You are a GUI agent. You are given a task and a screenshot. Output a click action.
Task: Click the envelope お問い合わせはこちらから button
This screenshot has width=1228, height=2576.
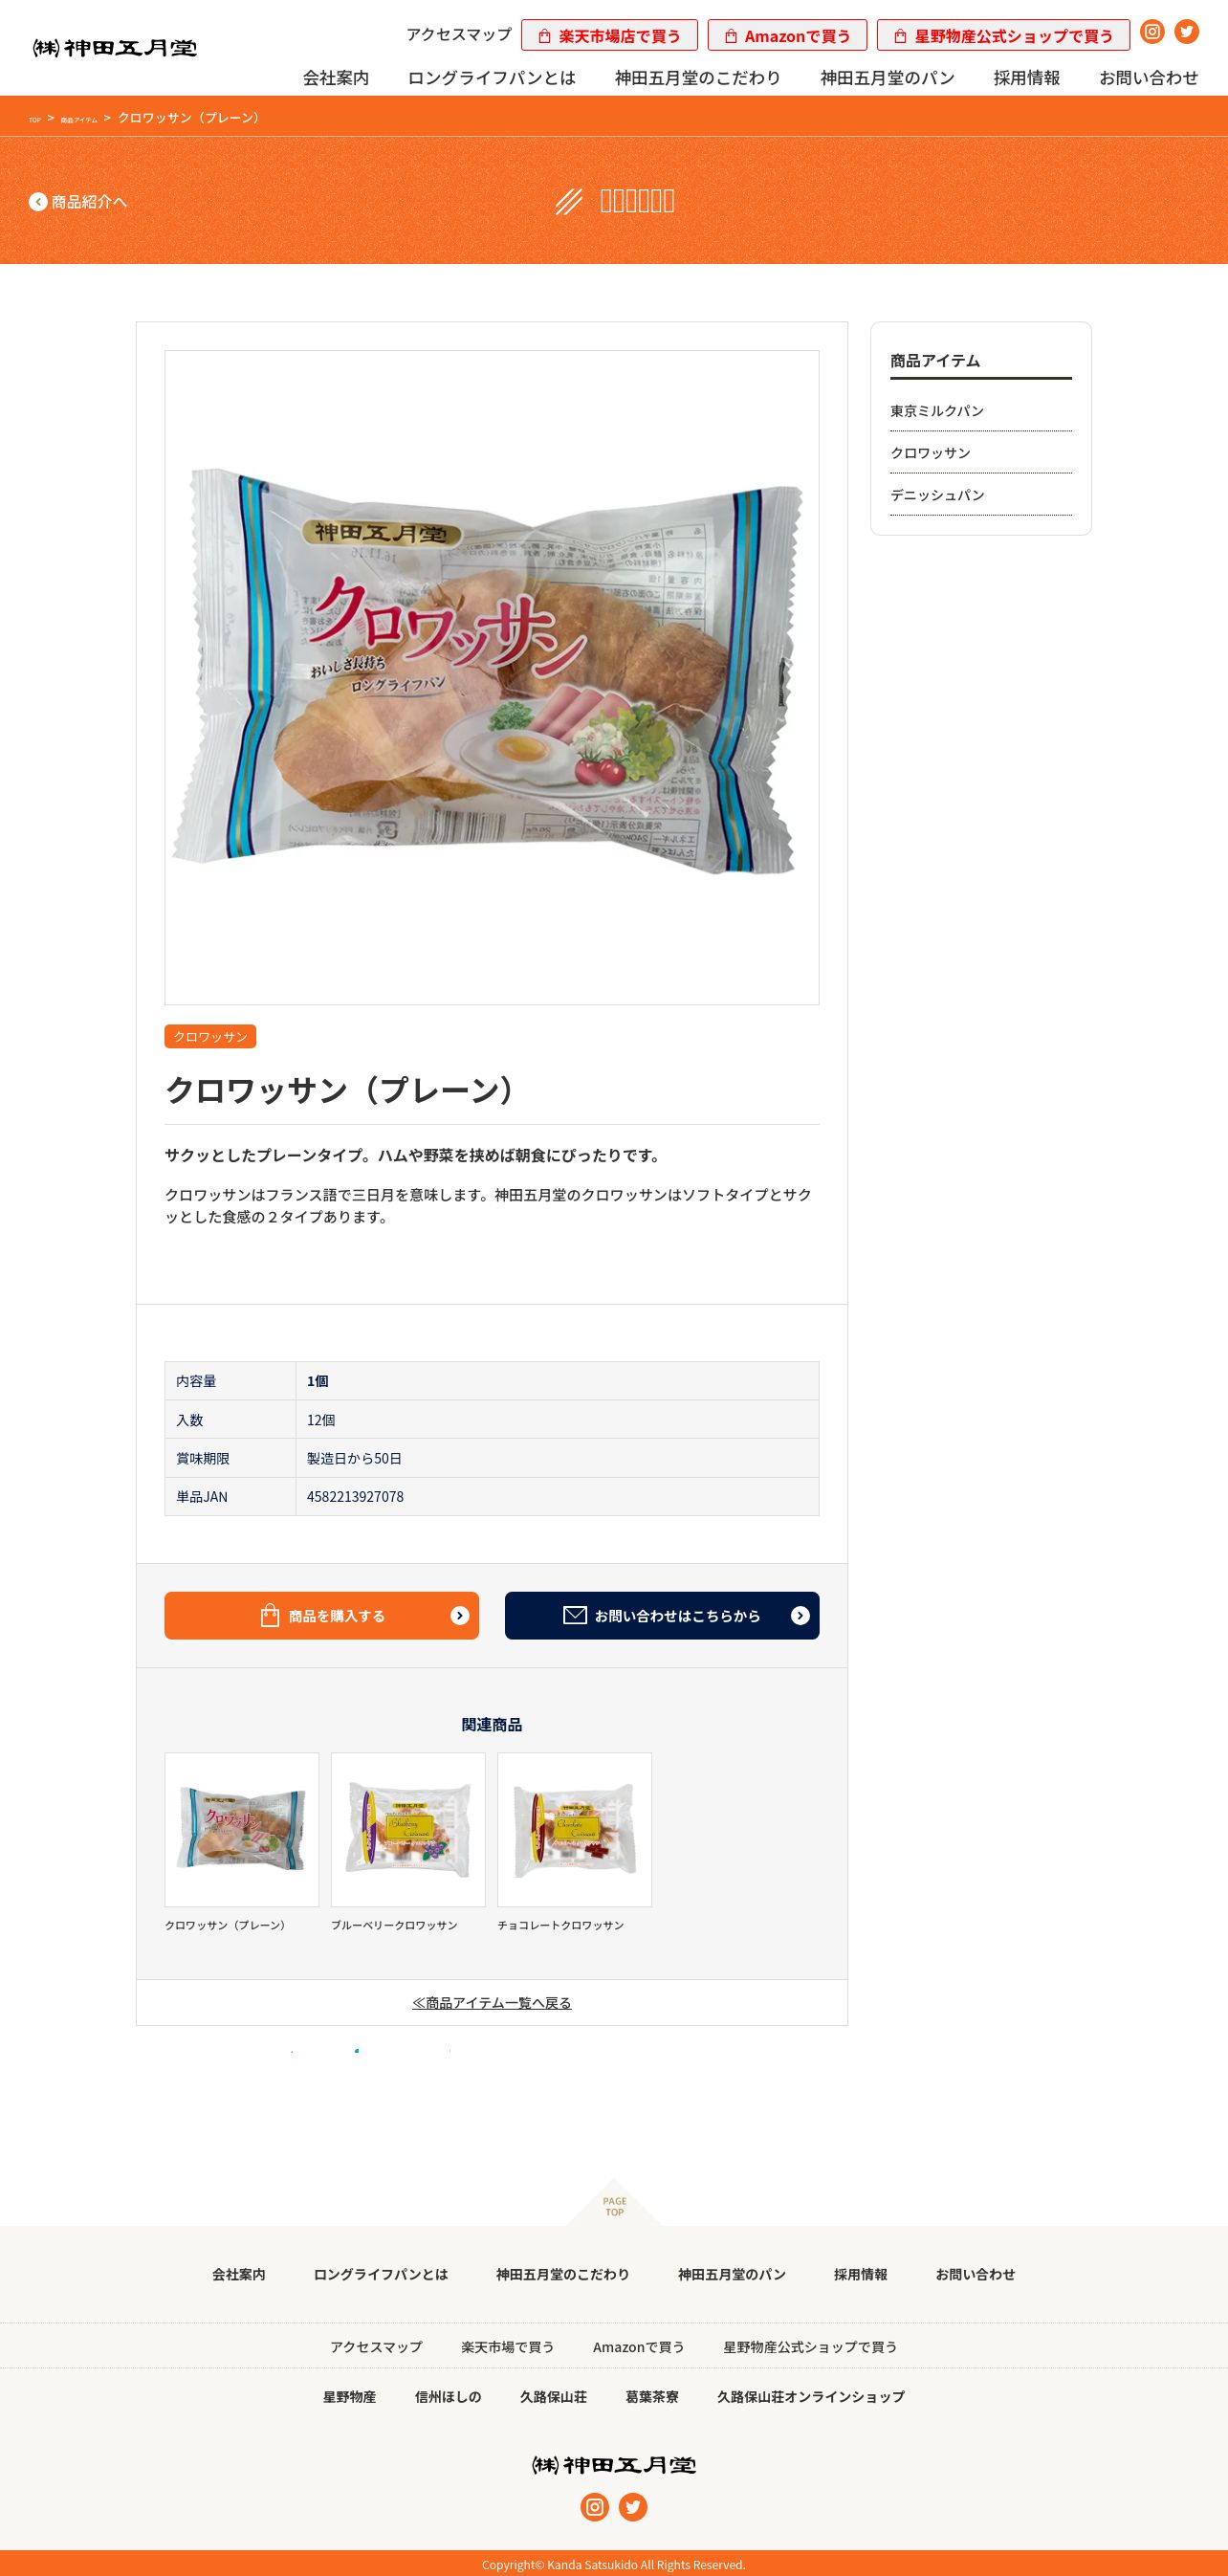coord(662,1615)
